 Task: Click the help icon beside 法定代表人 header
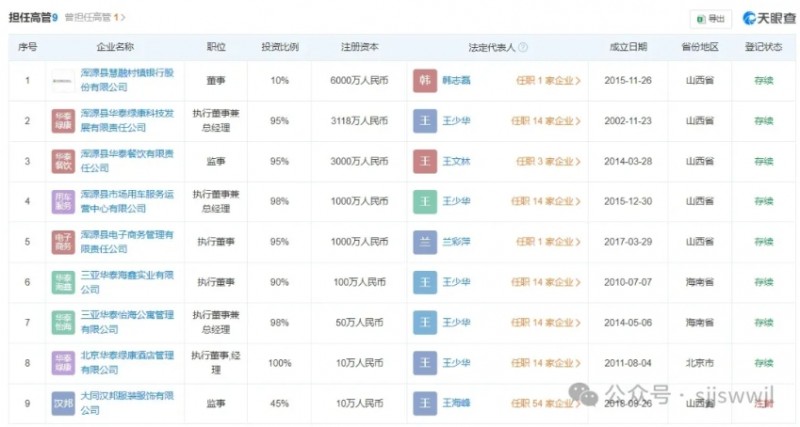[x=523, y=47]
